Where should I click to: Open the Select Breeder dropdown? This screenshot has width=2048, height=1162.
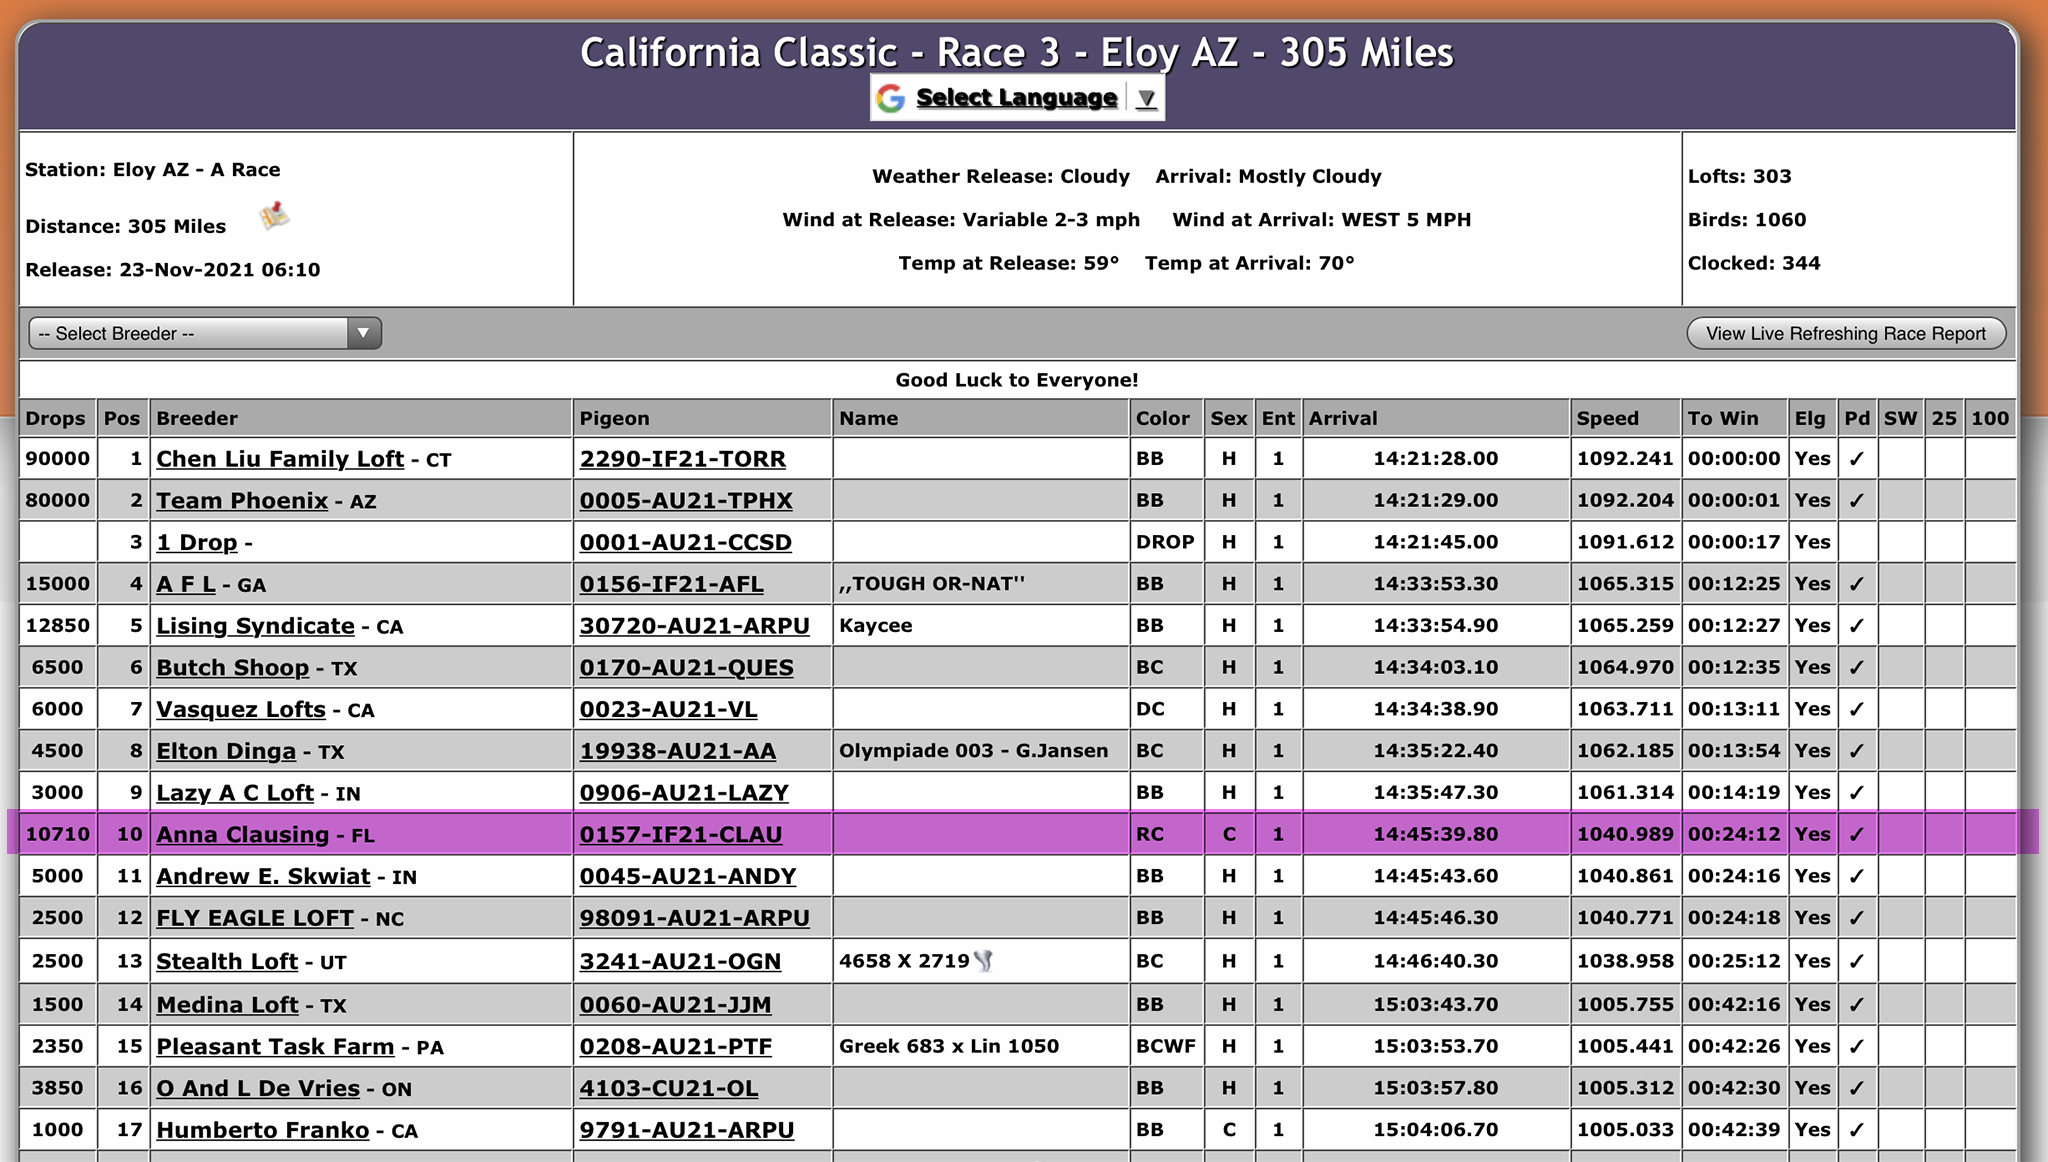click(x=205, y=333)
